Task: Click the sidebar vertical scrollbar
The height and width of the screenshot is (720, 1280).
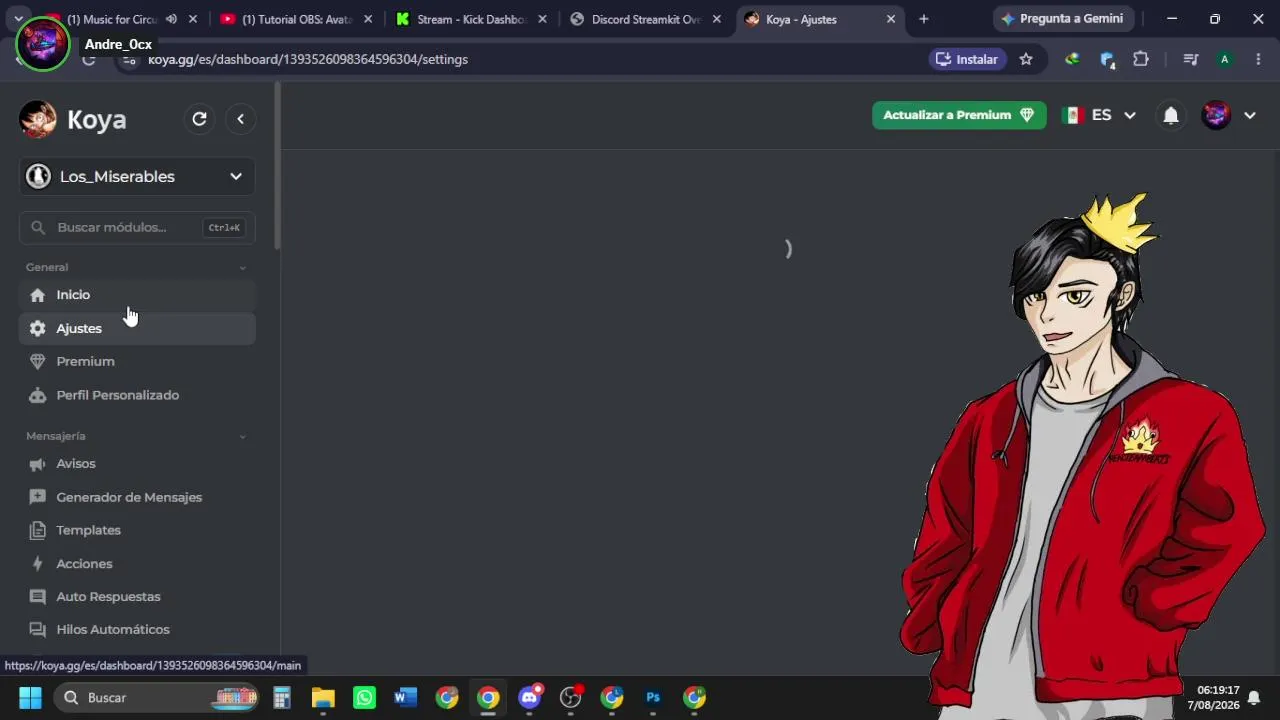Action: (278, 166)
